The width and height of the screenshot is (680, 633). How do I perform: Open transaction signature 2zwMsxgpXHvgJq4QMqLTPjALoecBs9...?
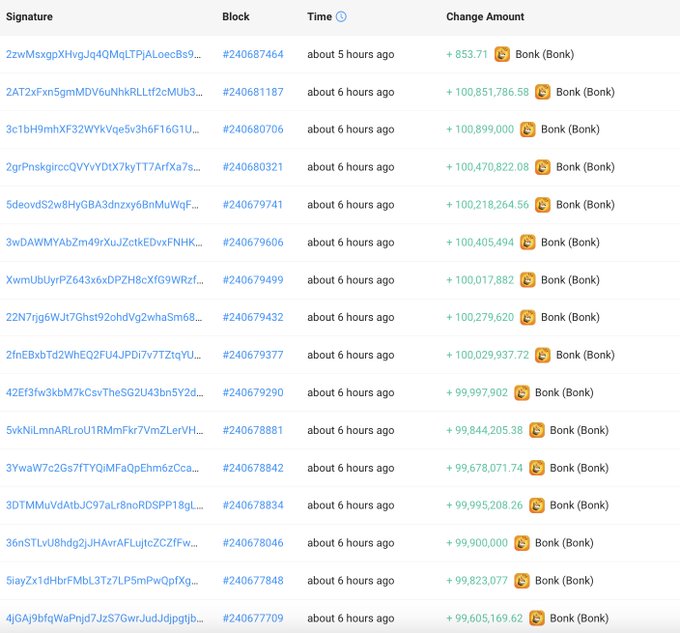[x=104, y=55]
